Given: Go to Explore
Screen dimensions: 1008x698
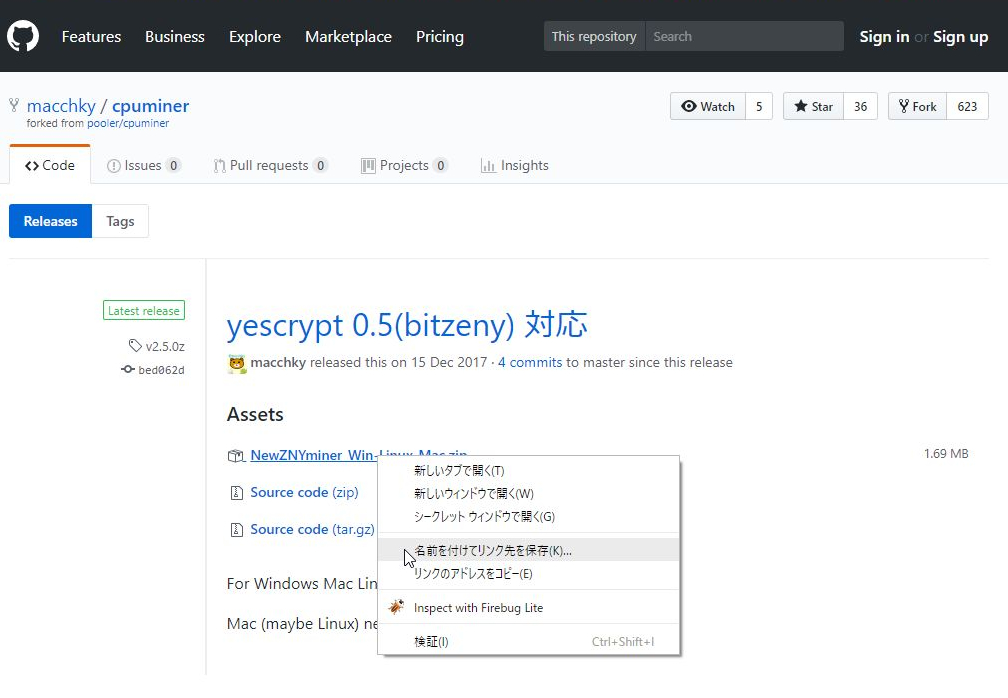Looking at the screenshot, I should tap(255, 37).
